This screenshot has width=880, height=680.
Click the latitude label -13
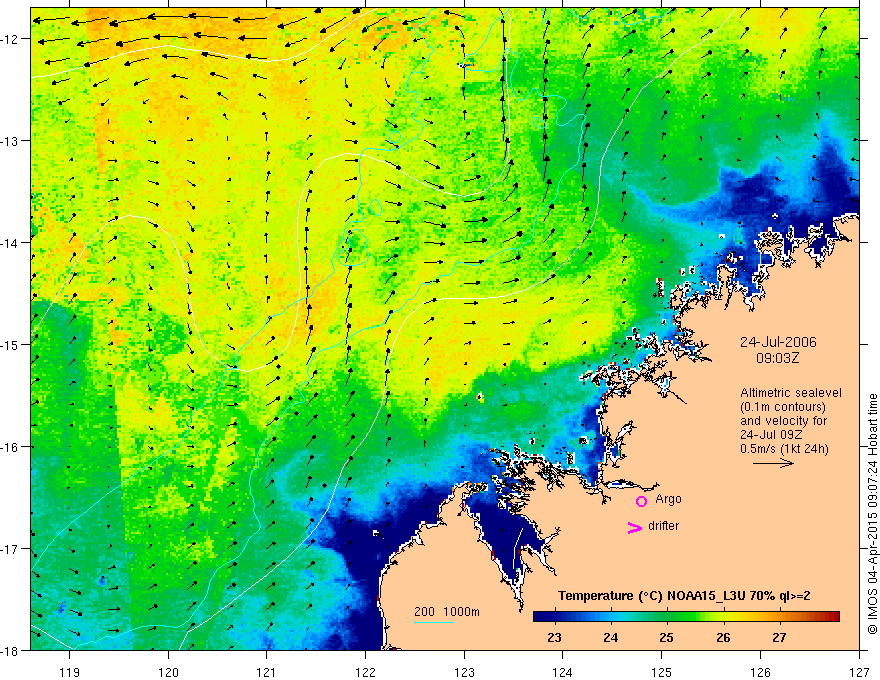[x=10, y=141]
